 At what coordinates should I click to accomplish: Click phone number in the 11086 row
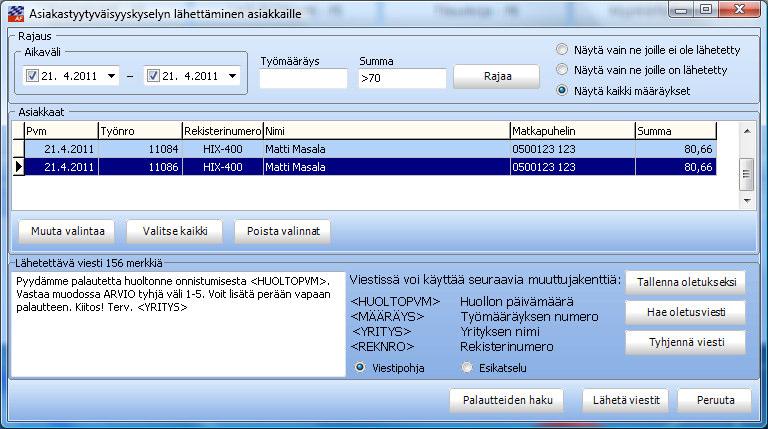tap(544, 167)
